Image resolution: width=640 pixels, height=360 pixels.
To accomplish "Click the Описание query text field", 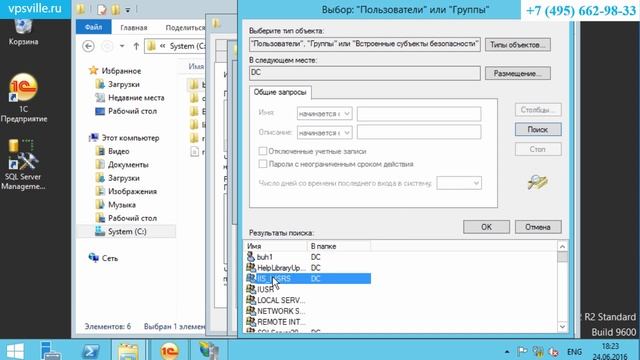I will pyautogui.click(x=419, y=132).
